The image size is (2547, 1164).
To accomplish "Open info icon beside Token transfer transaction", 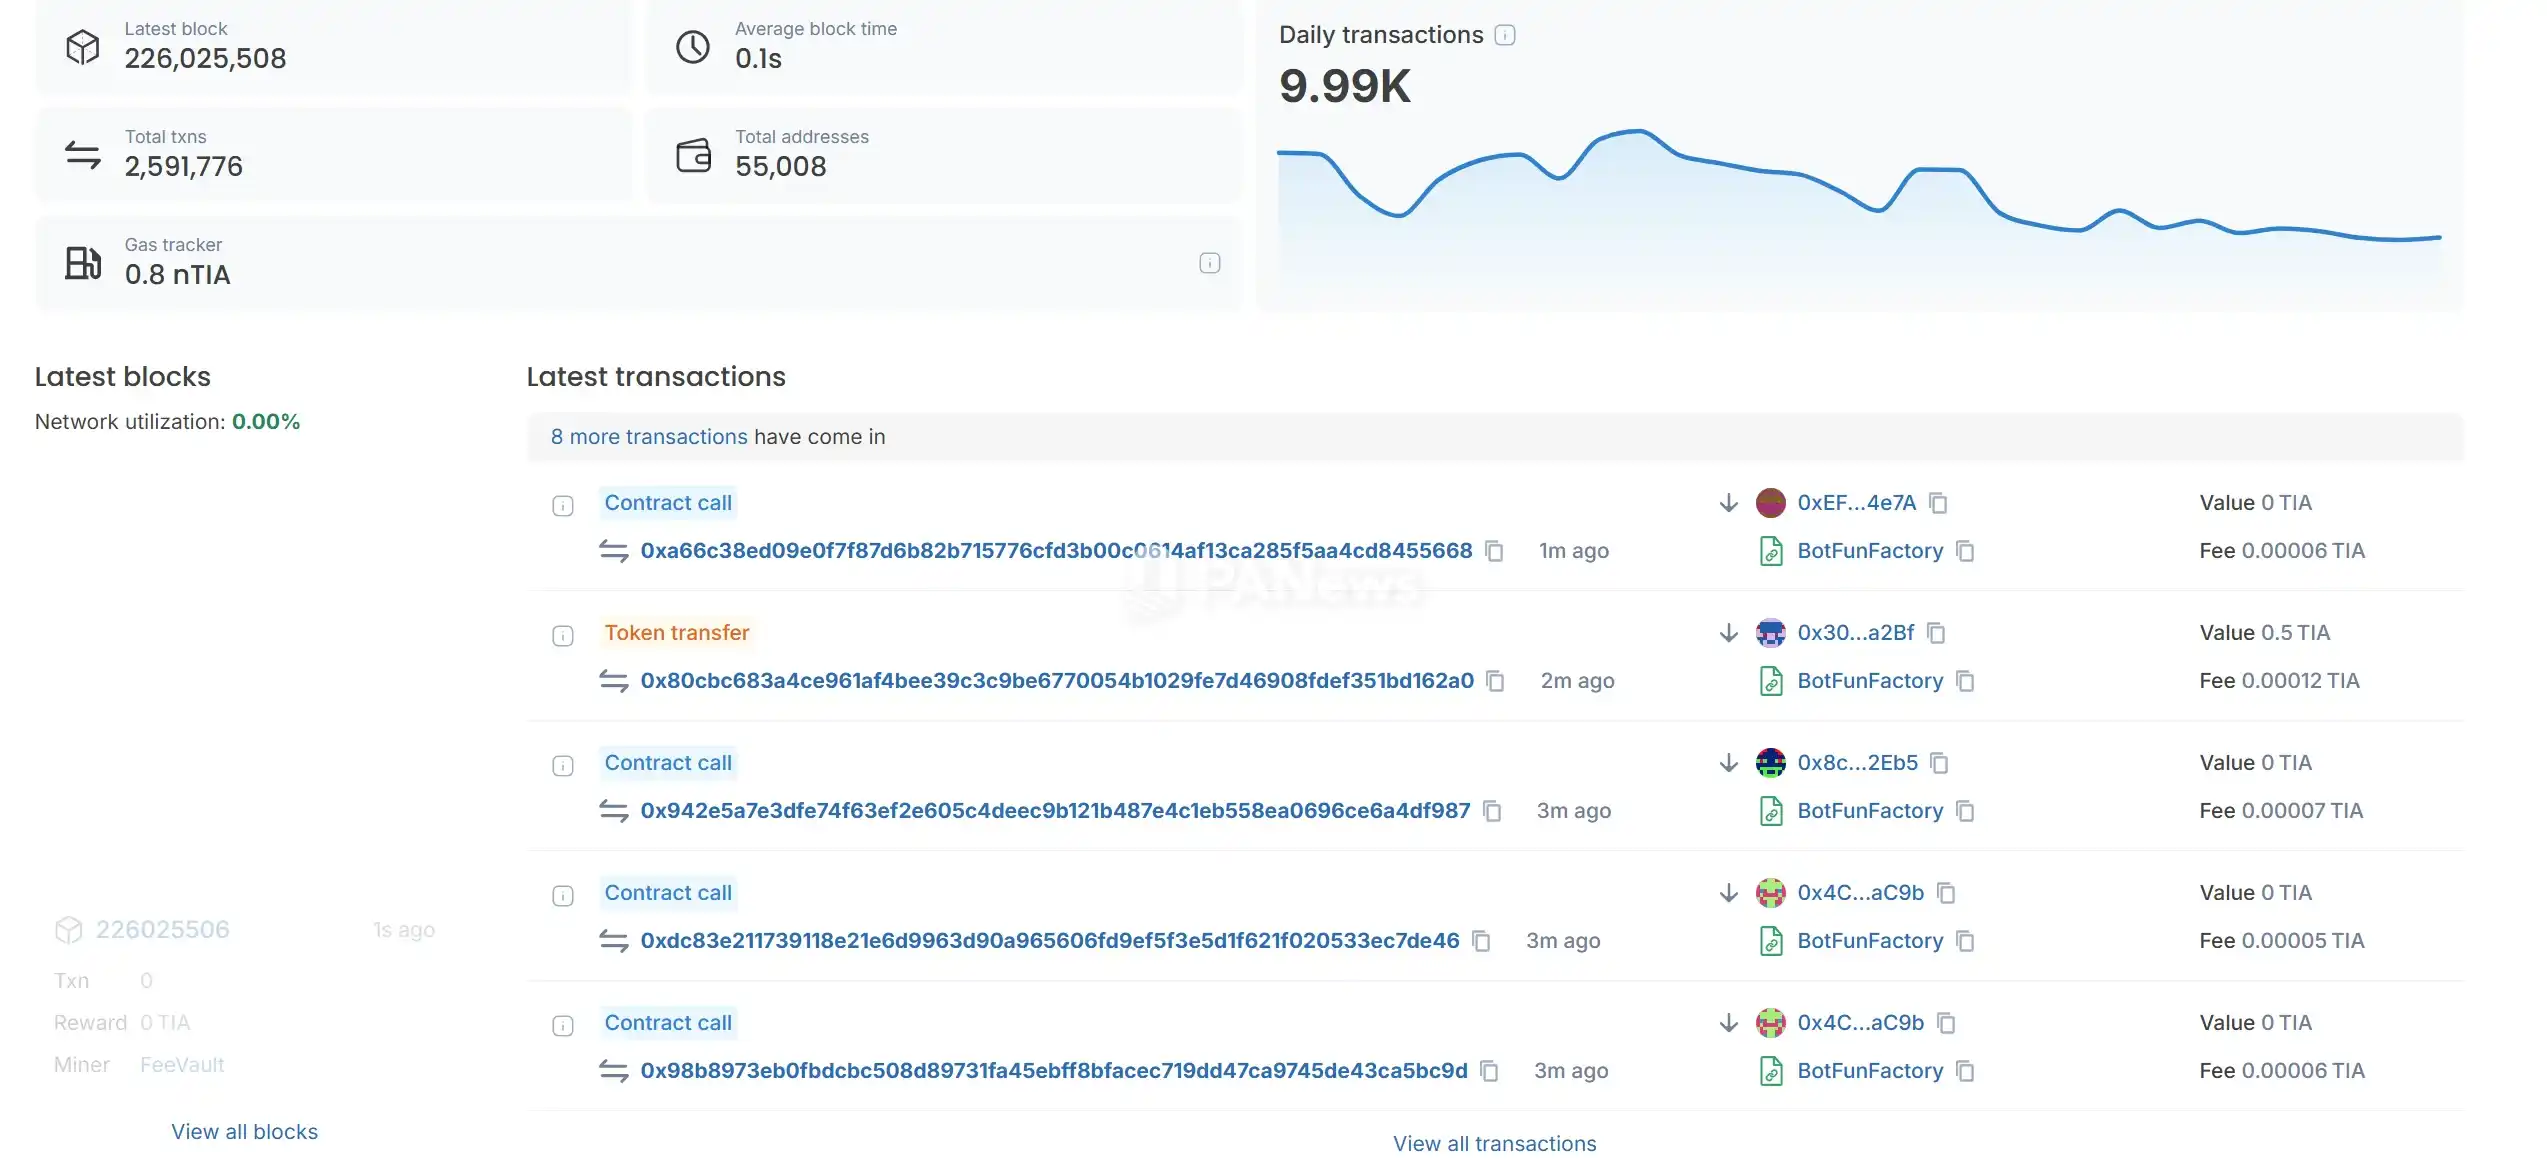I will click(563, 636).
